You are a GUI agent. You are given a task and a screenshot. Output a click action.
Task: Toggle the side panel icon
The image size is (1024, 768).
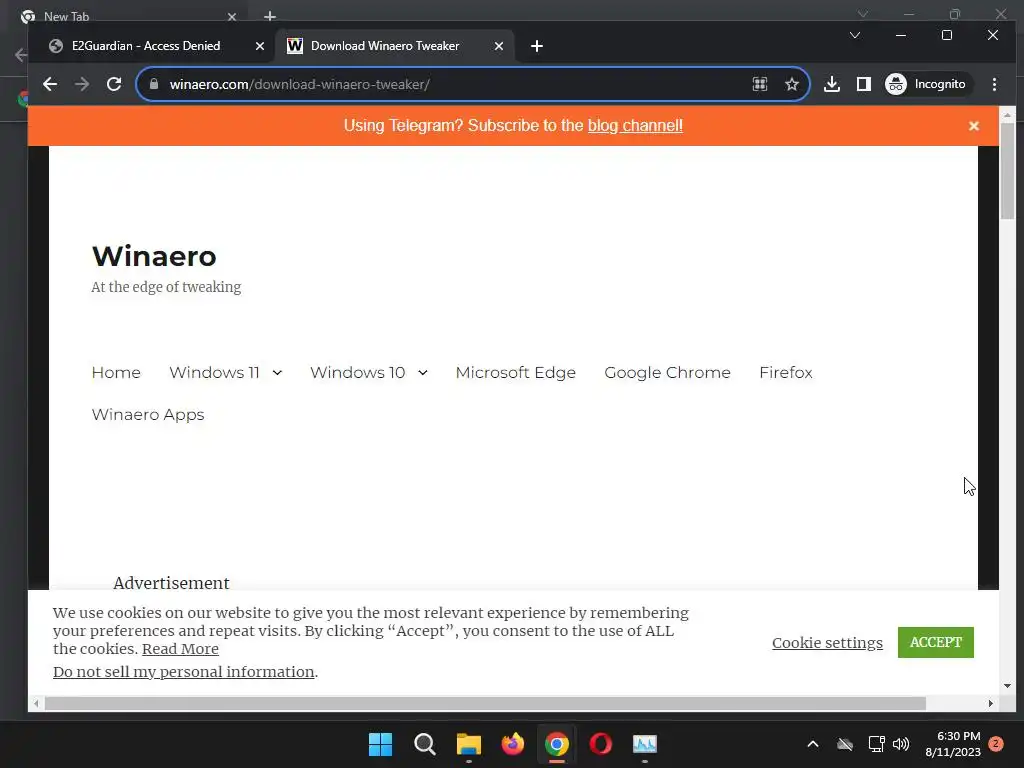[x=863, y=84]
